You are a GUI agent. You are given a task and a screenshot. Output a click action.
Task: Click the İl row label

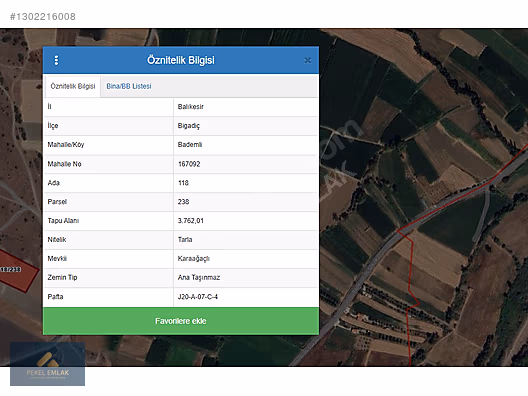[50, 107]
